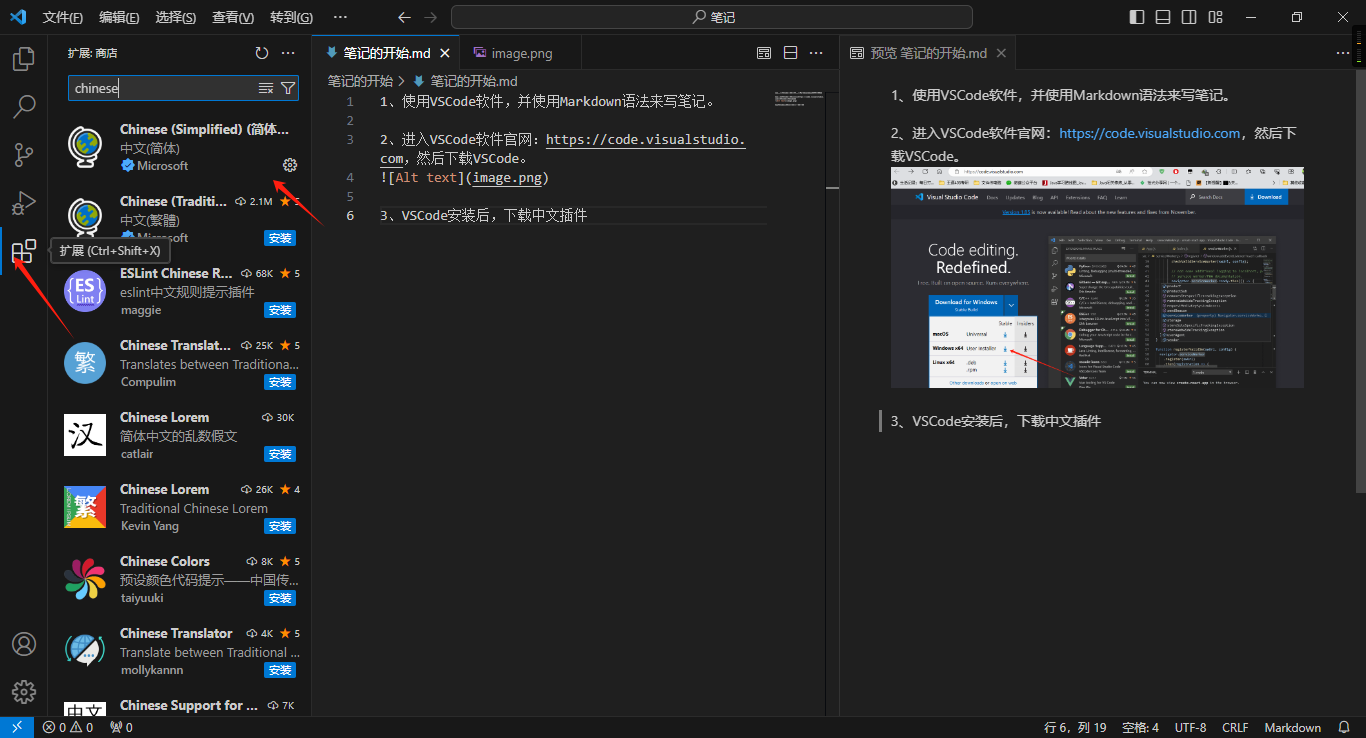Click the VS Code website screenshot in preview

(x=1097, y=277)
